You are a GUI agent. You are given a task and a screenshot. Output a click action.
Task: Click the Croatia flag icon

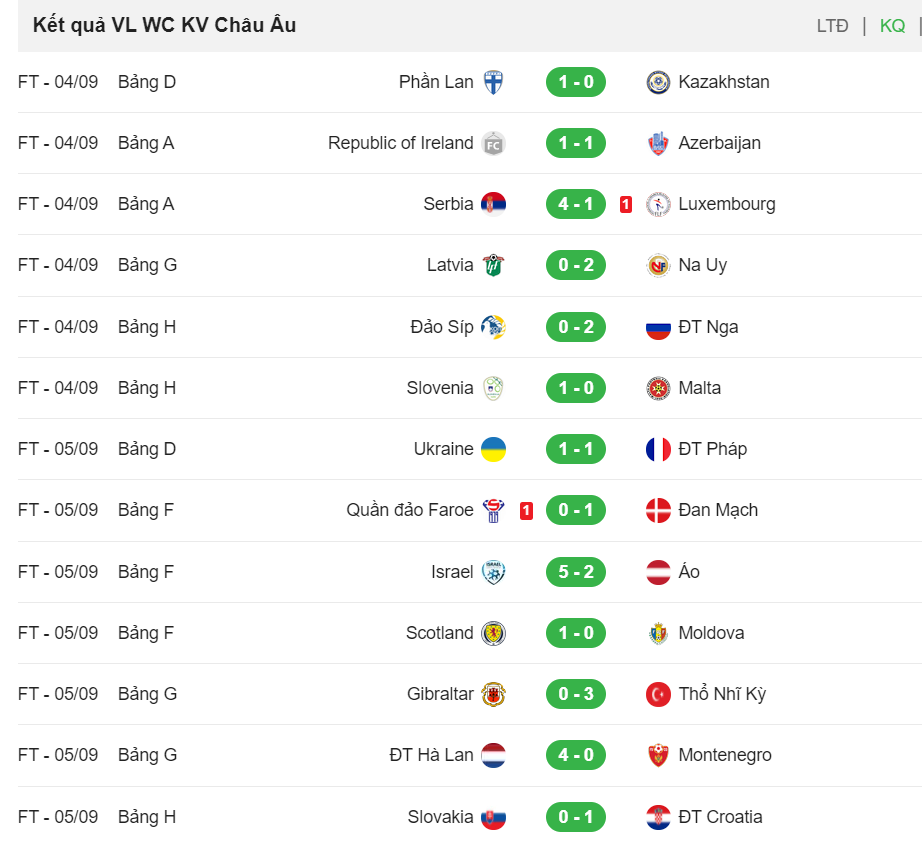click(658, 817)
